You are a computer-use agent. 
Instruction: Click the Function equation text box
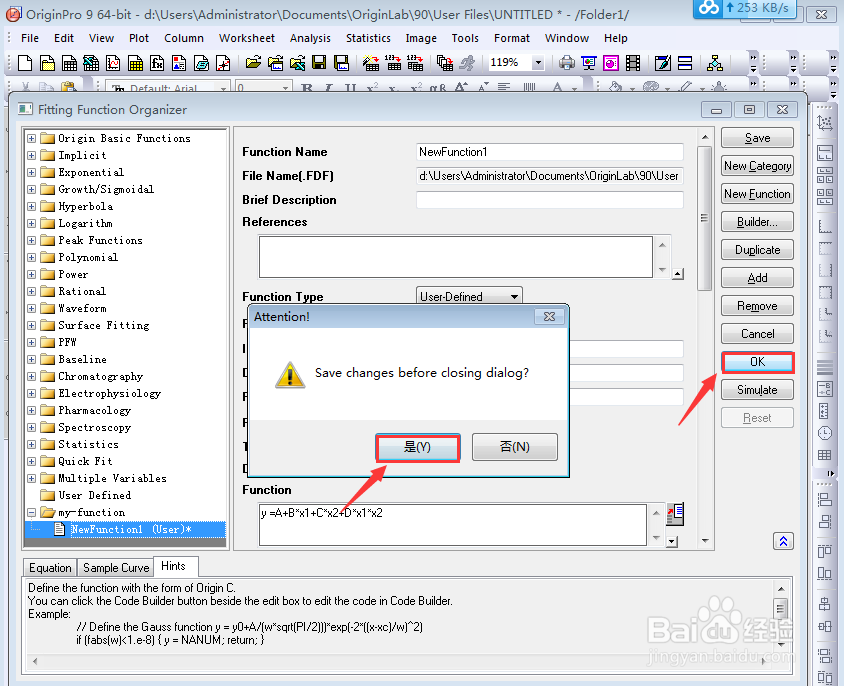(453, 524)
